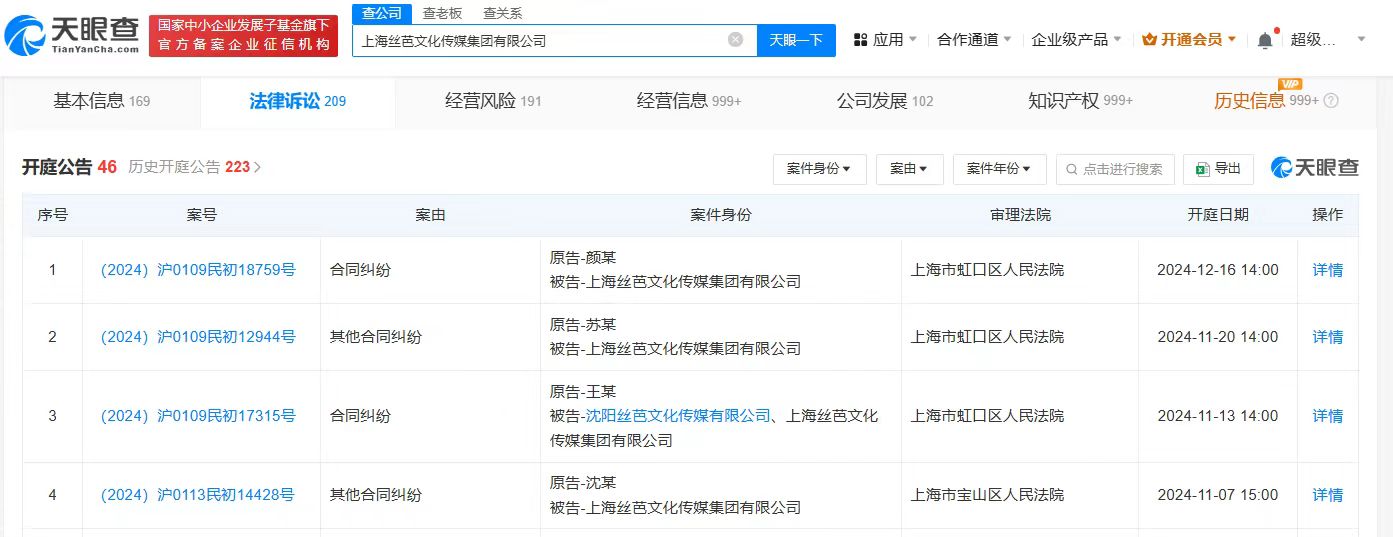Open the 经营风险 tab
The height and width of the screenshot is (537, 1393).
point(493,101)
